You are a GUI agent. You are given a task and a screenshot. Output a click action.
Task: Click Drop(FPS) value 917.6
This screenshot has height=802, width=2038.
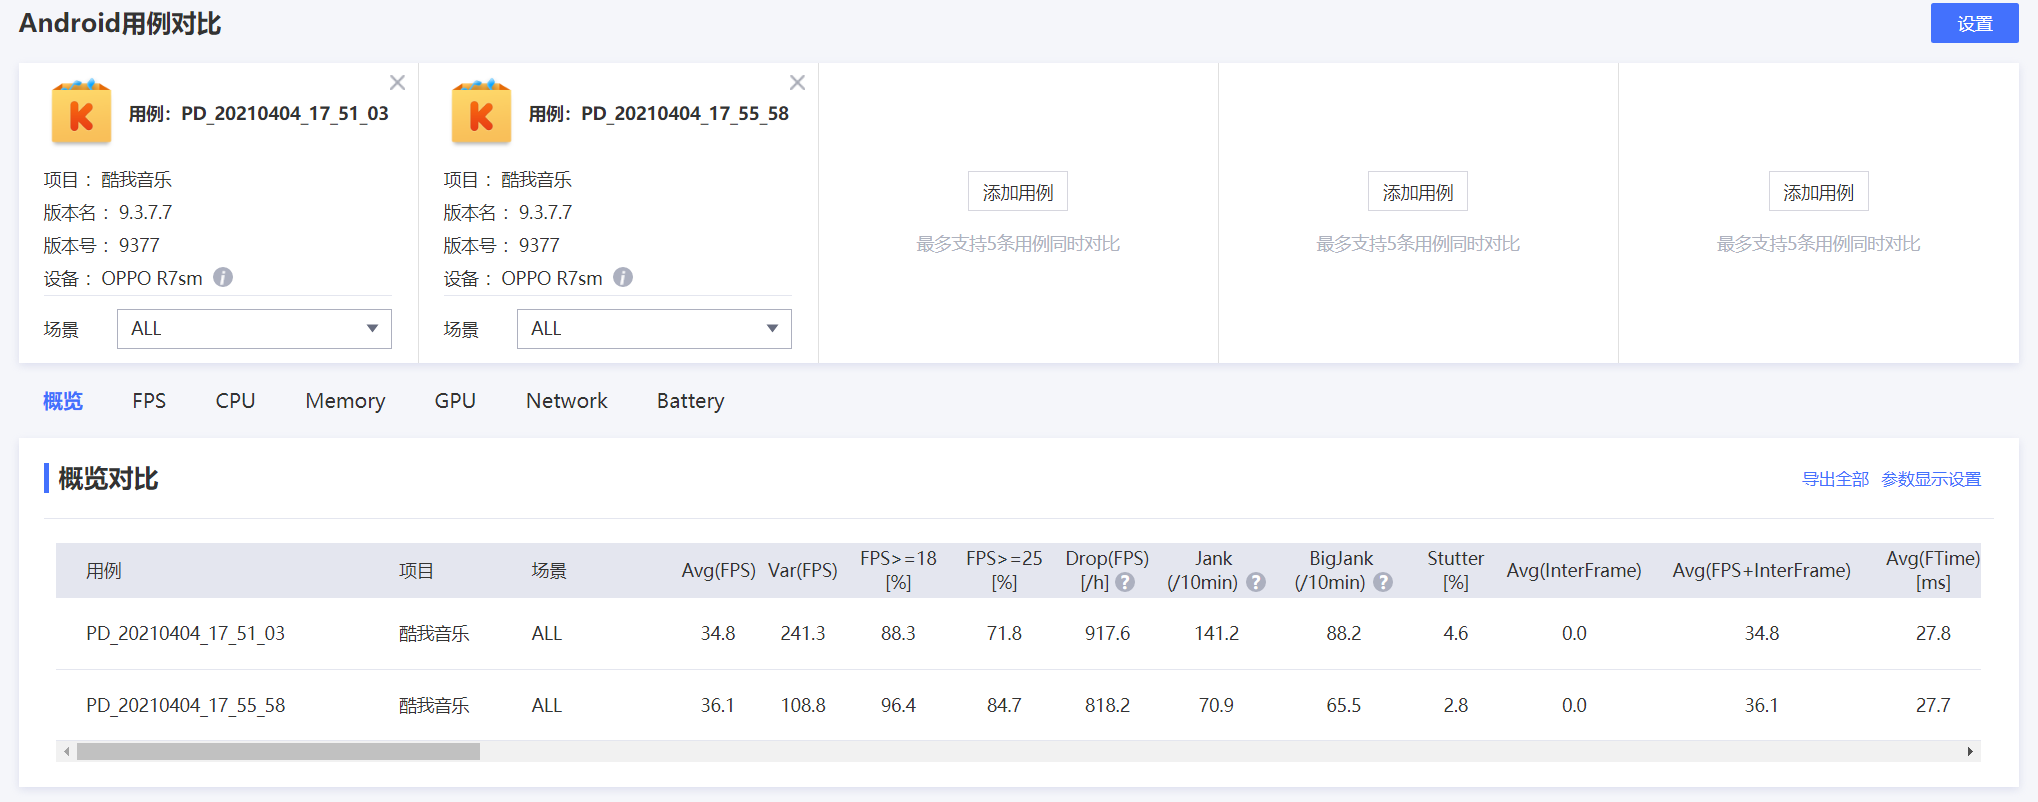pos(1107,633)
